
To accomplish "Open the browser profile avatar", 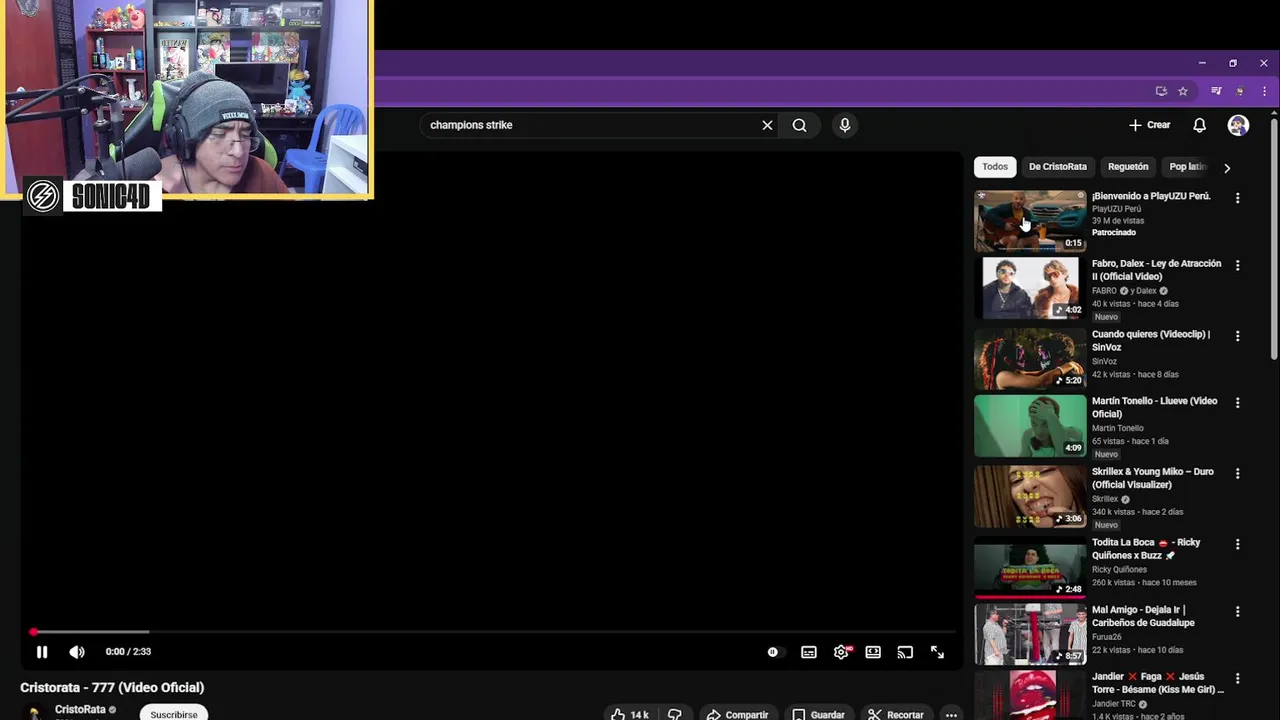I will pos(1241,91).
